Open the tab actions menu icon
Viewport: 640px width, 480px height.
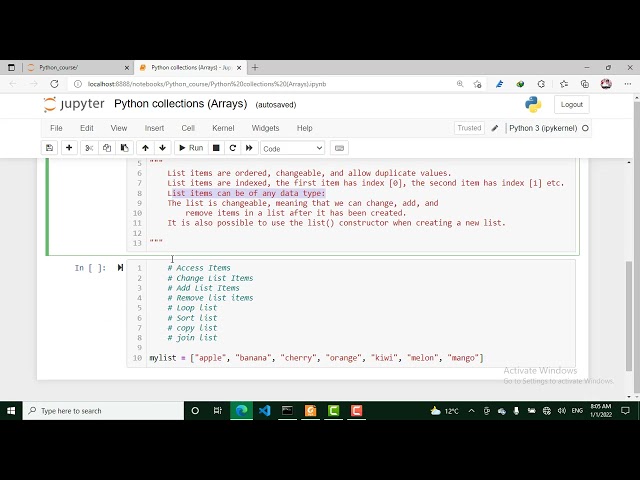click(11, 68)
